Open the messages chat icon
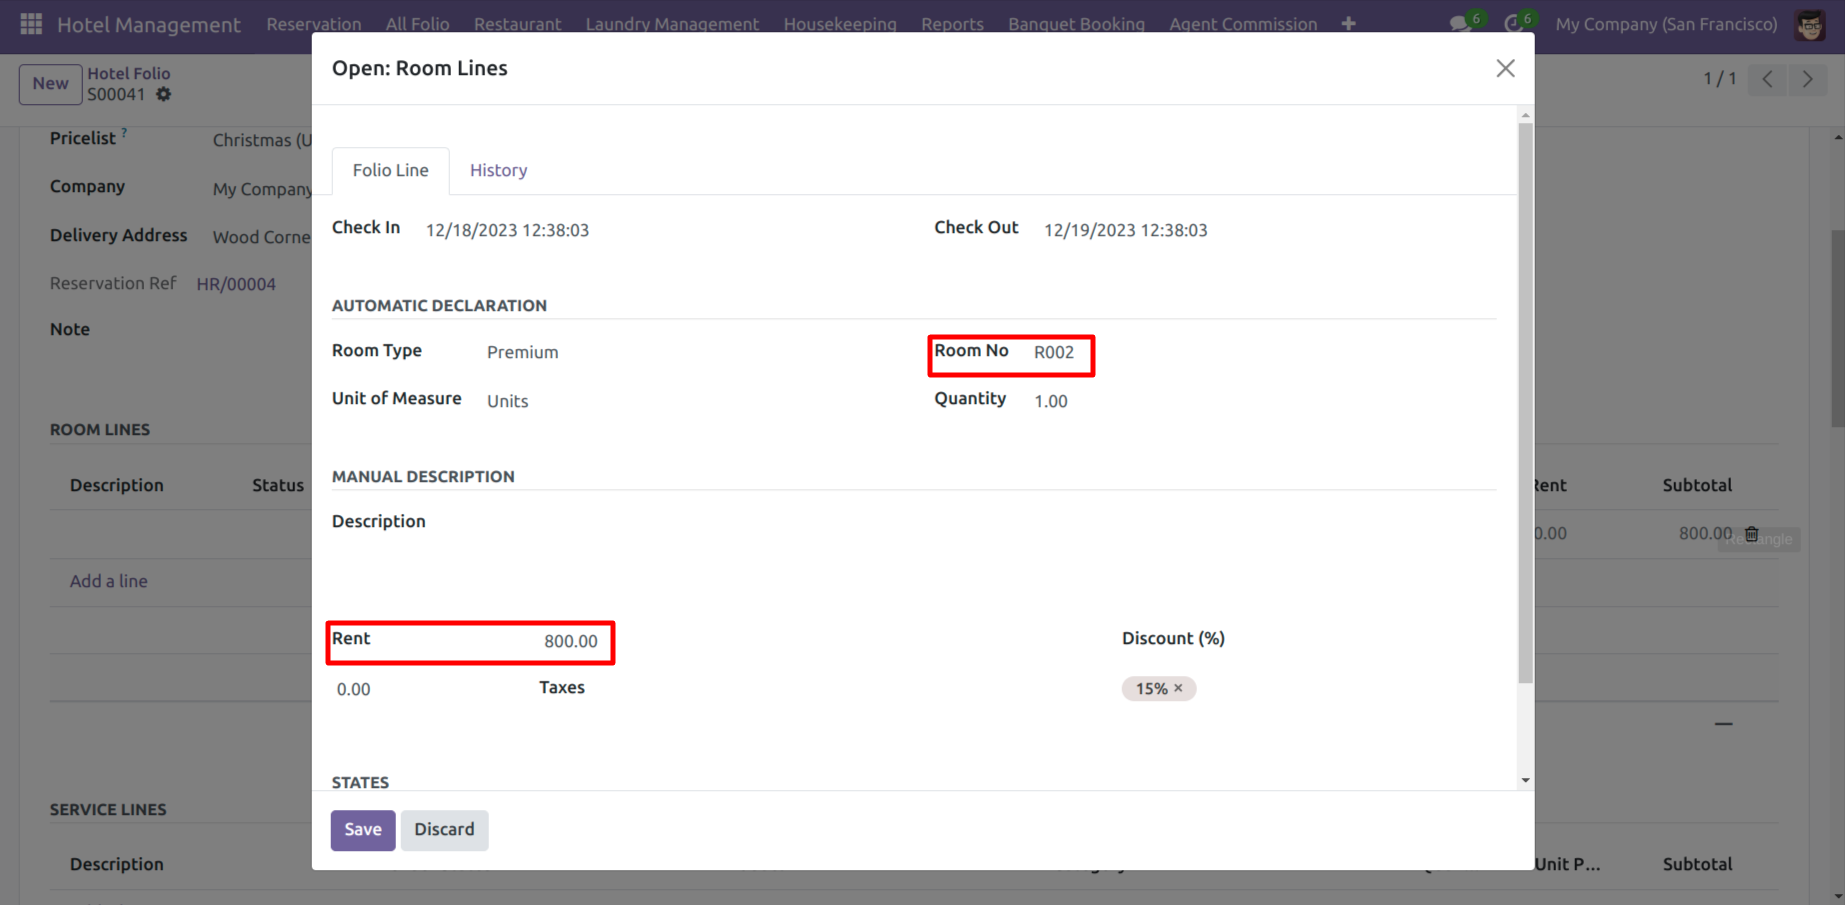The image size is (1845, 905). (1460, 23)
